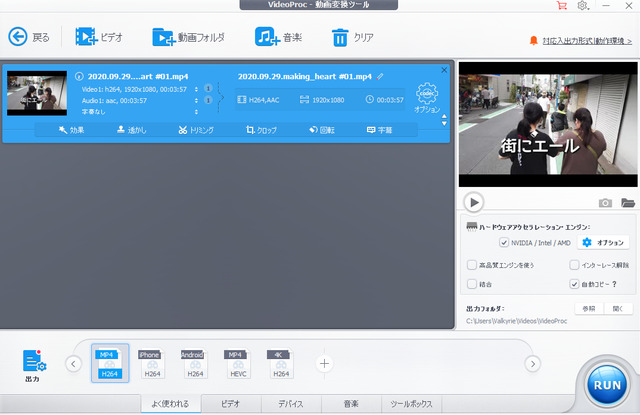Open the 対応入出力形式 link
Viewport: 640px width, 415px height.
point(587,41)
